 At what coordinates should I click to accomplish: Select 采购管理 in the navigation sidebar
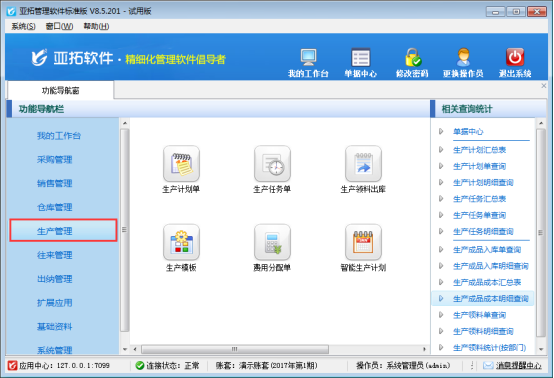pyautogui.click(x=55, y=160)
